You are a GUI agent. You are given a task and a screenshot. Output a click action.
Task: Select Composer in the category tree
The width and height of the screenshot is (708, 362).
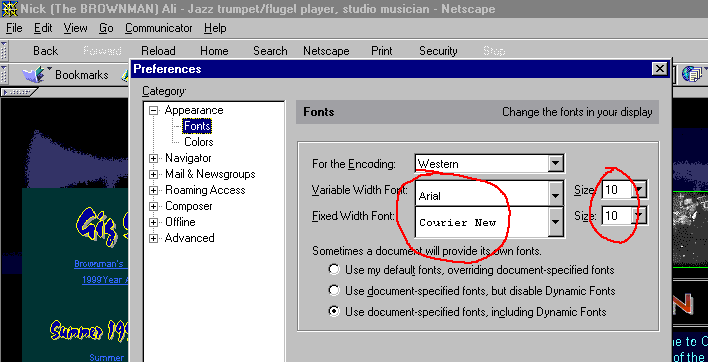[x=189, y=206]
